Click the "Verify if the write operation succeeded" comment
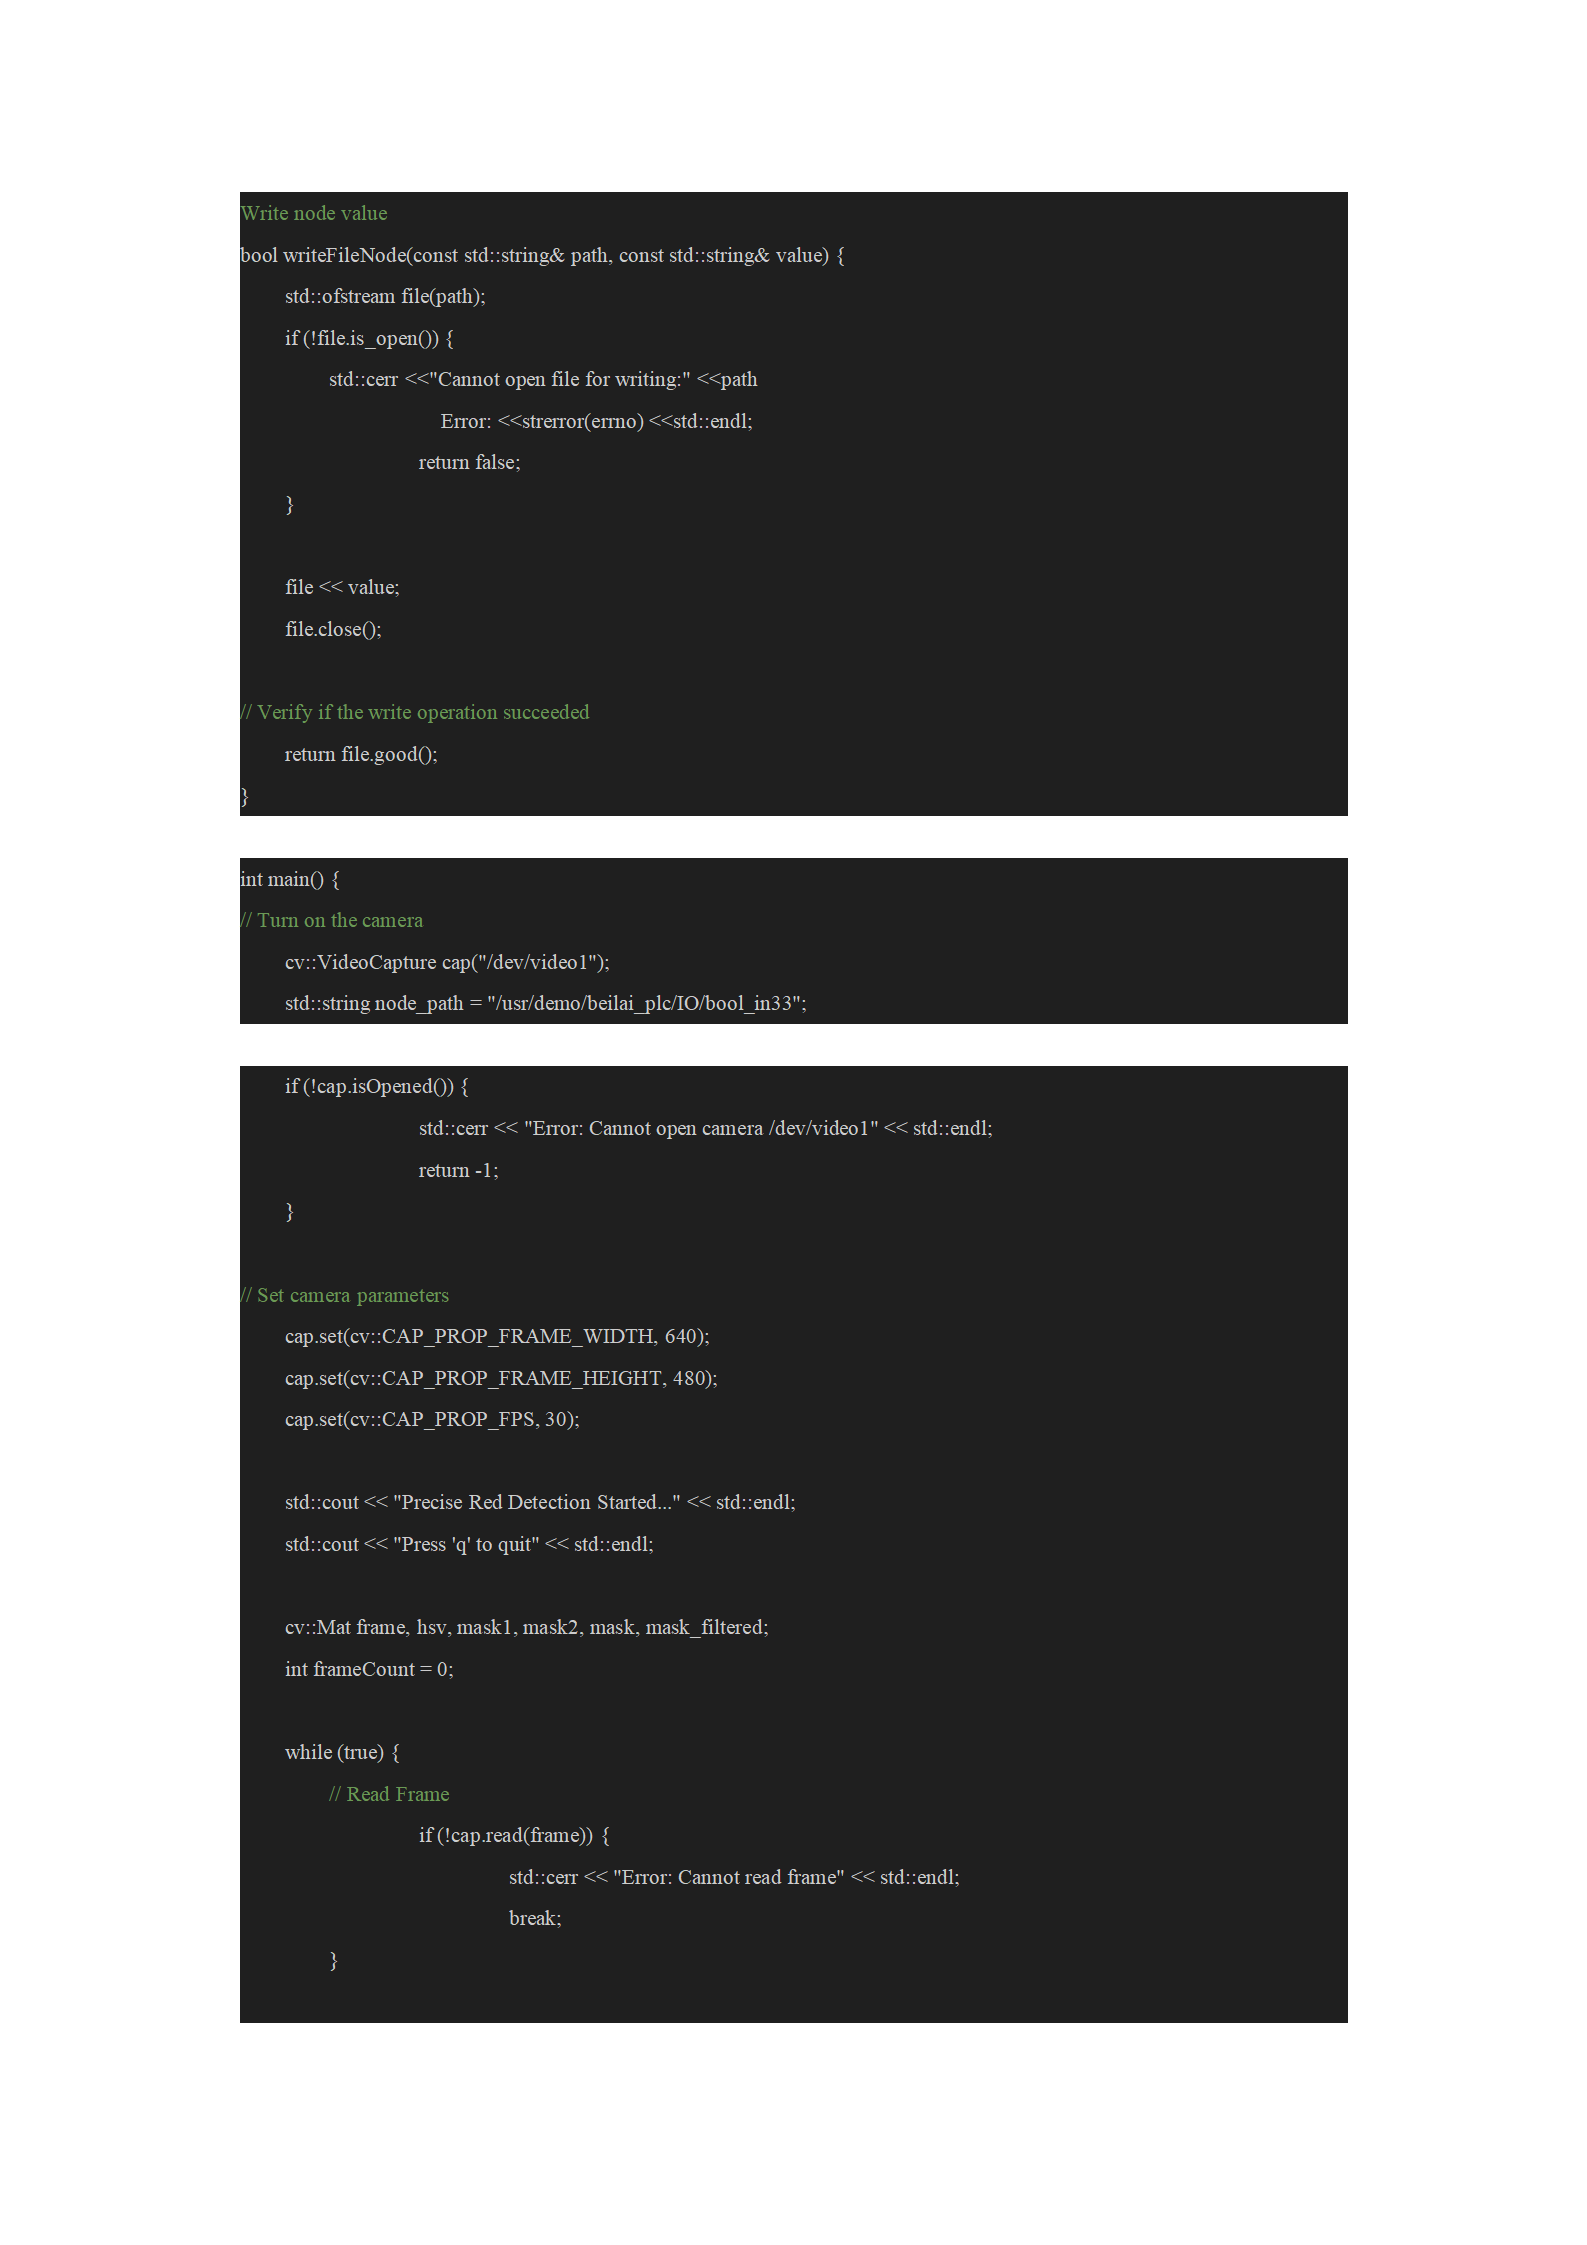 pos(415,712)
